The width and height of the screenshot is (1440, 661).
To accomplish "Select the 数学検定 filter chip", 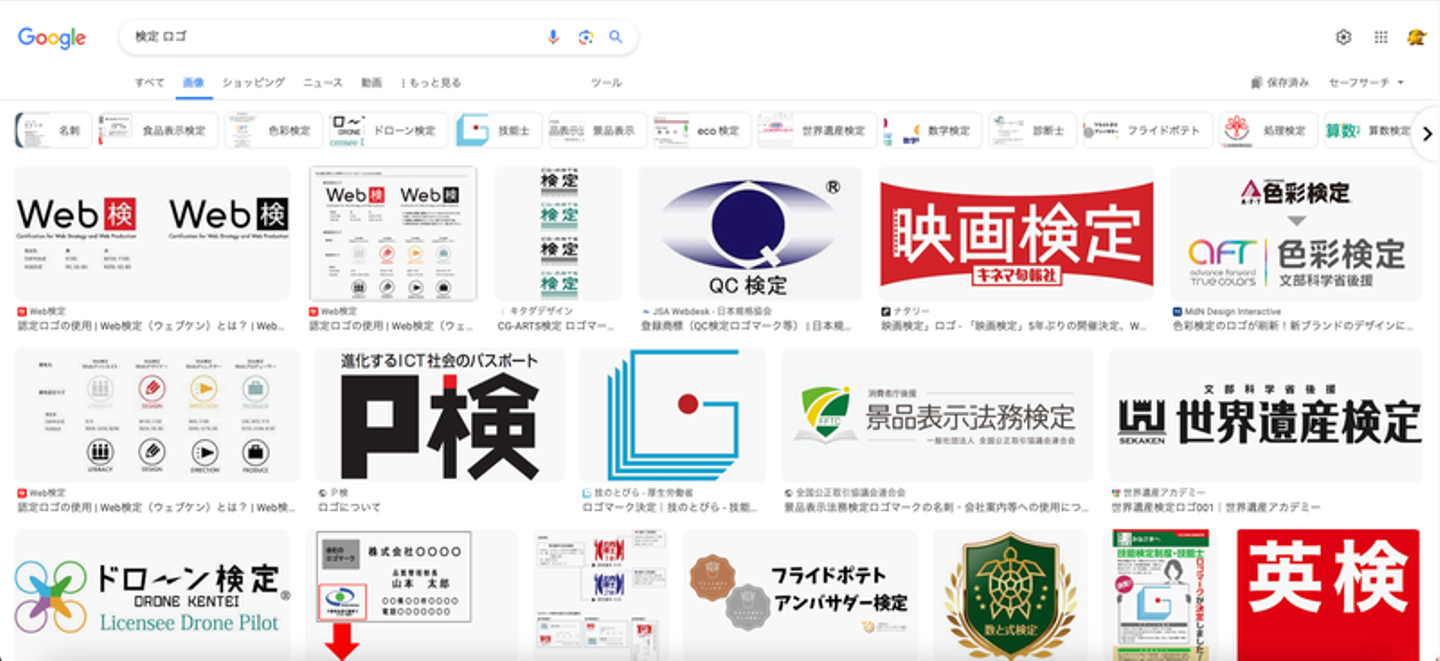I will pyautogui.click(x=932, y=130).
